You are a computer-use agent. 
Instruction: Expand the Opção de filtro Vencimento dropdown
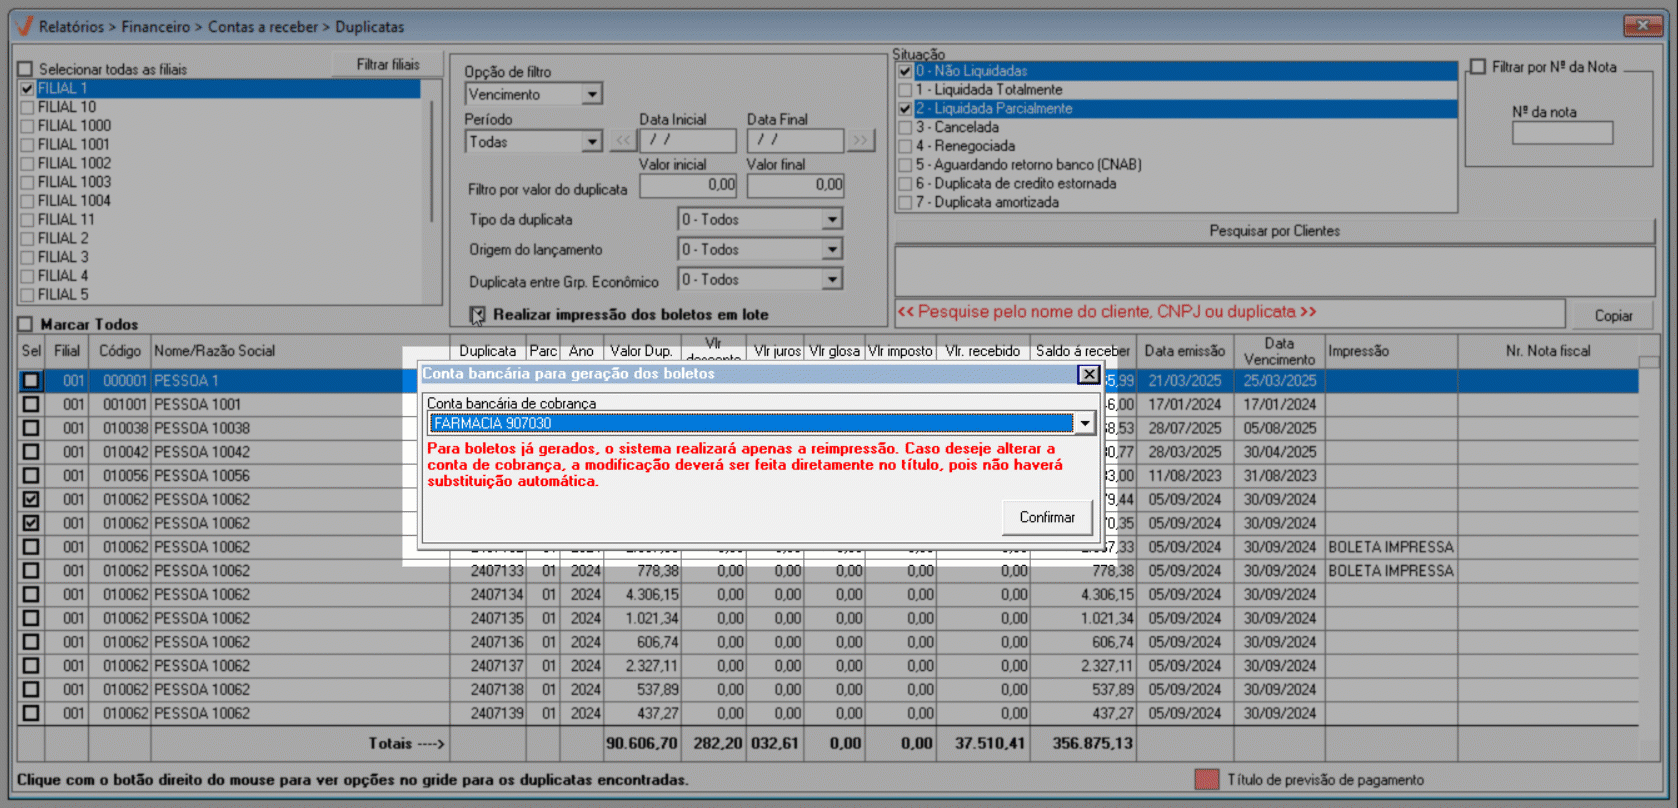[592, 94]
